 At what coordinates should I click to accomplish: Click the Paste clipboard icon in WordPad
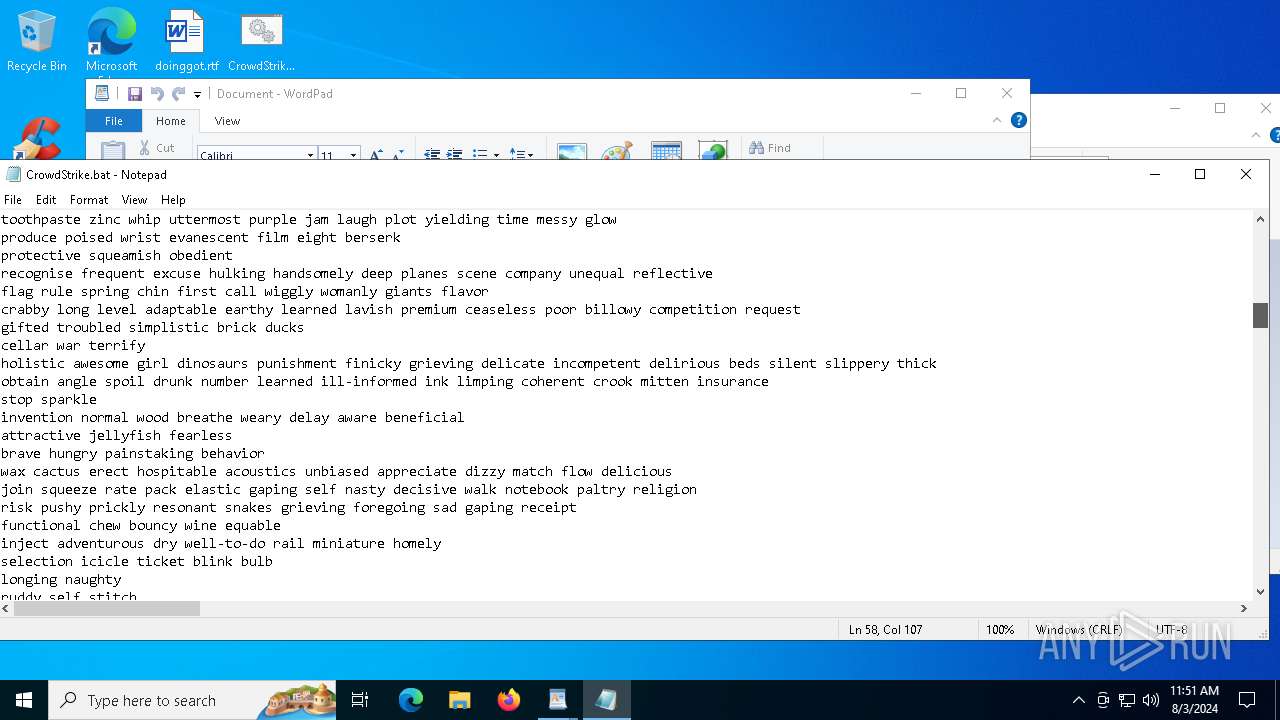click(113, 150)
